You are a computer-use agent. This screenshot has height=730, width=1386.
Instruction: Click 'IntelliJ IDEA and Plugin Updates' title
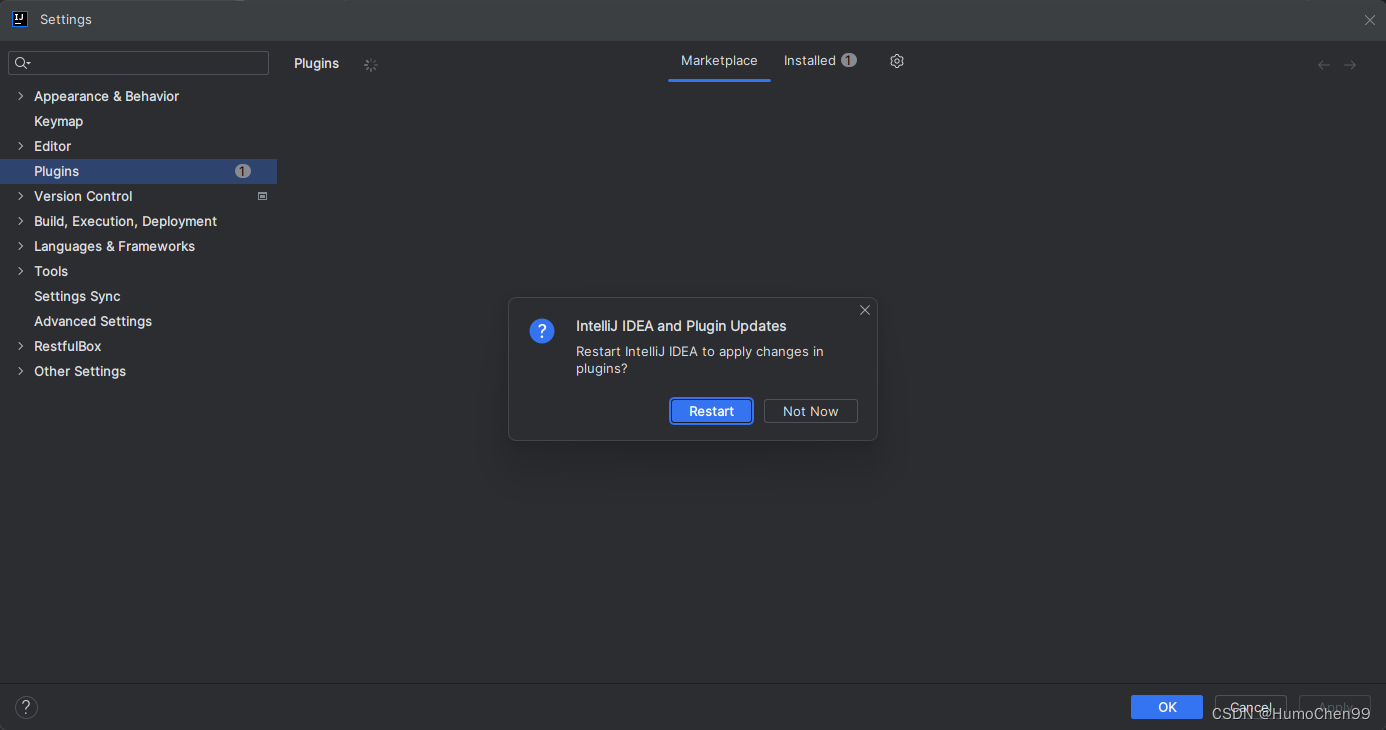681,326
